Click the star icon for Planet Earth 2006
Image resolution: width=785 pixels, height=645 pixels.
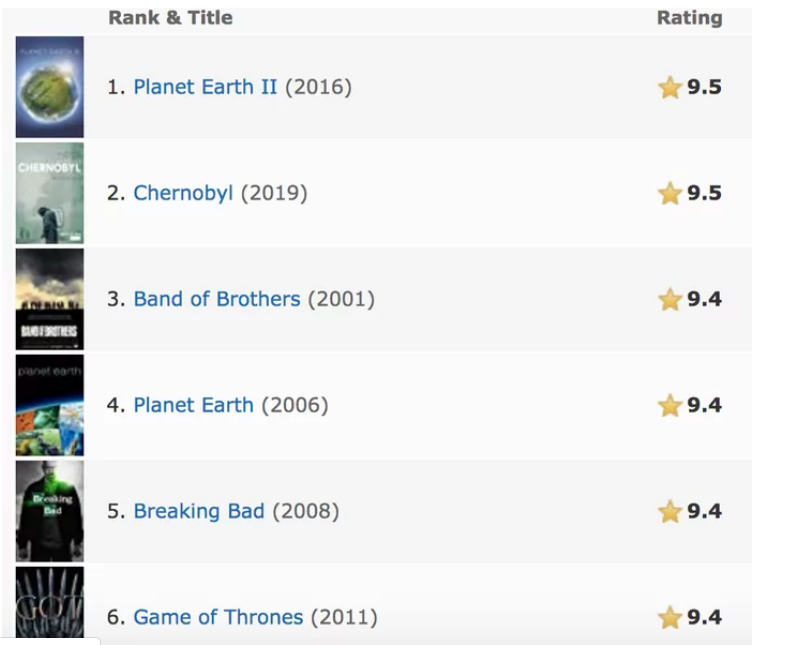click(x=670, y=406)
